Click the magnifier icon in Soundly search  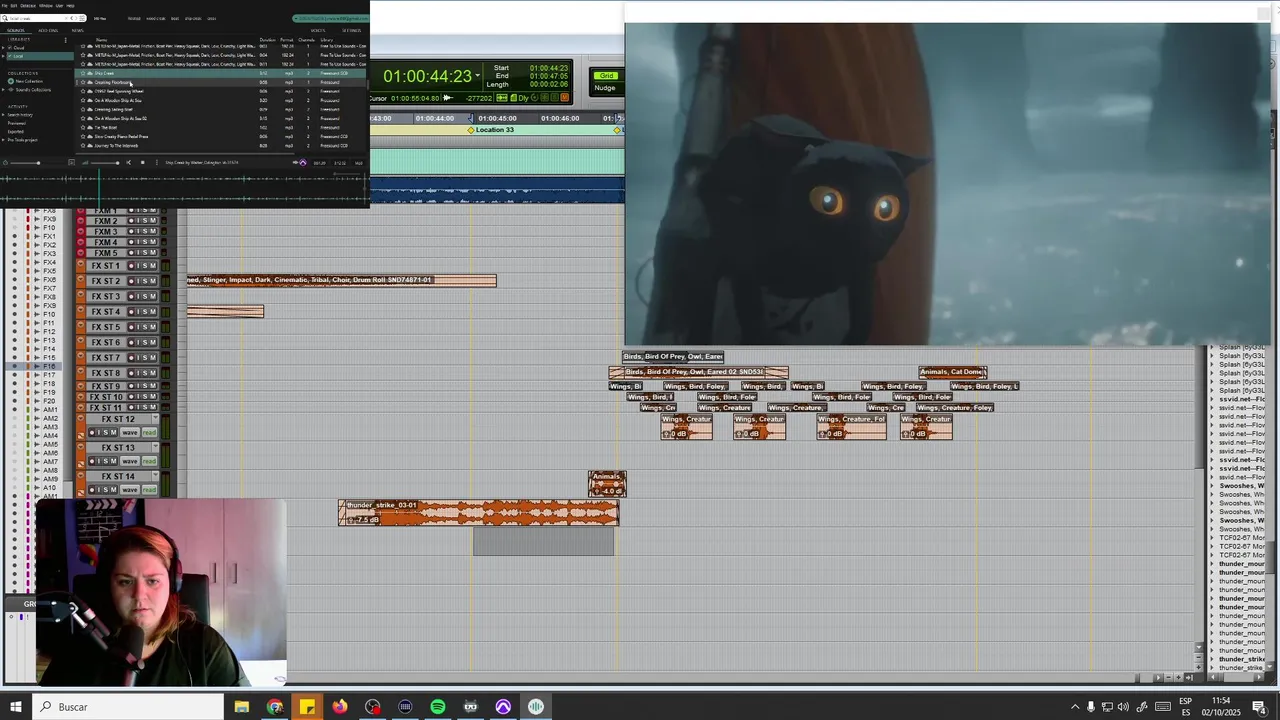(4, 18)
